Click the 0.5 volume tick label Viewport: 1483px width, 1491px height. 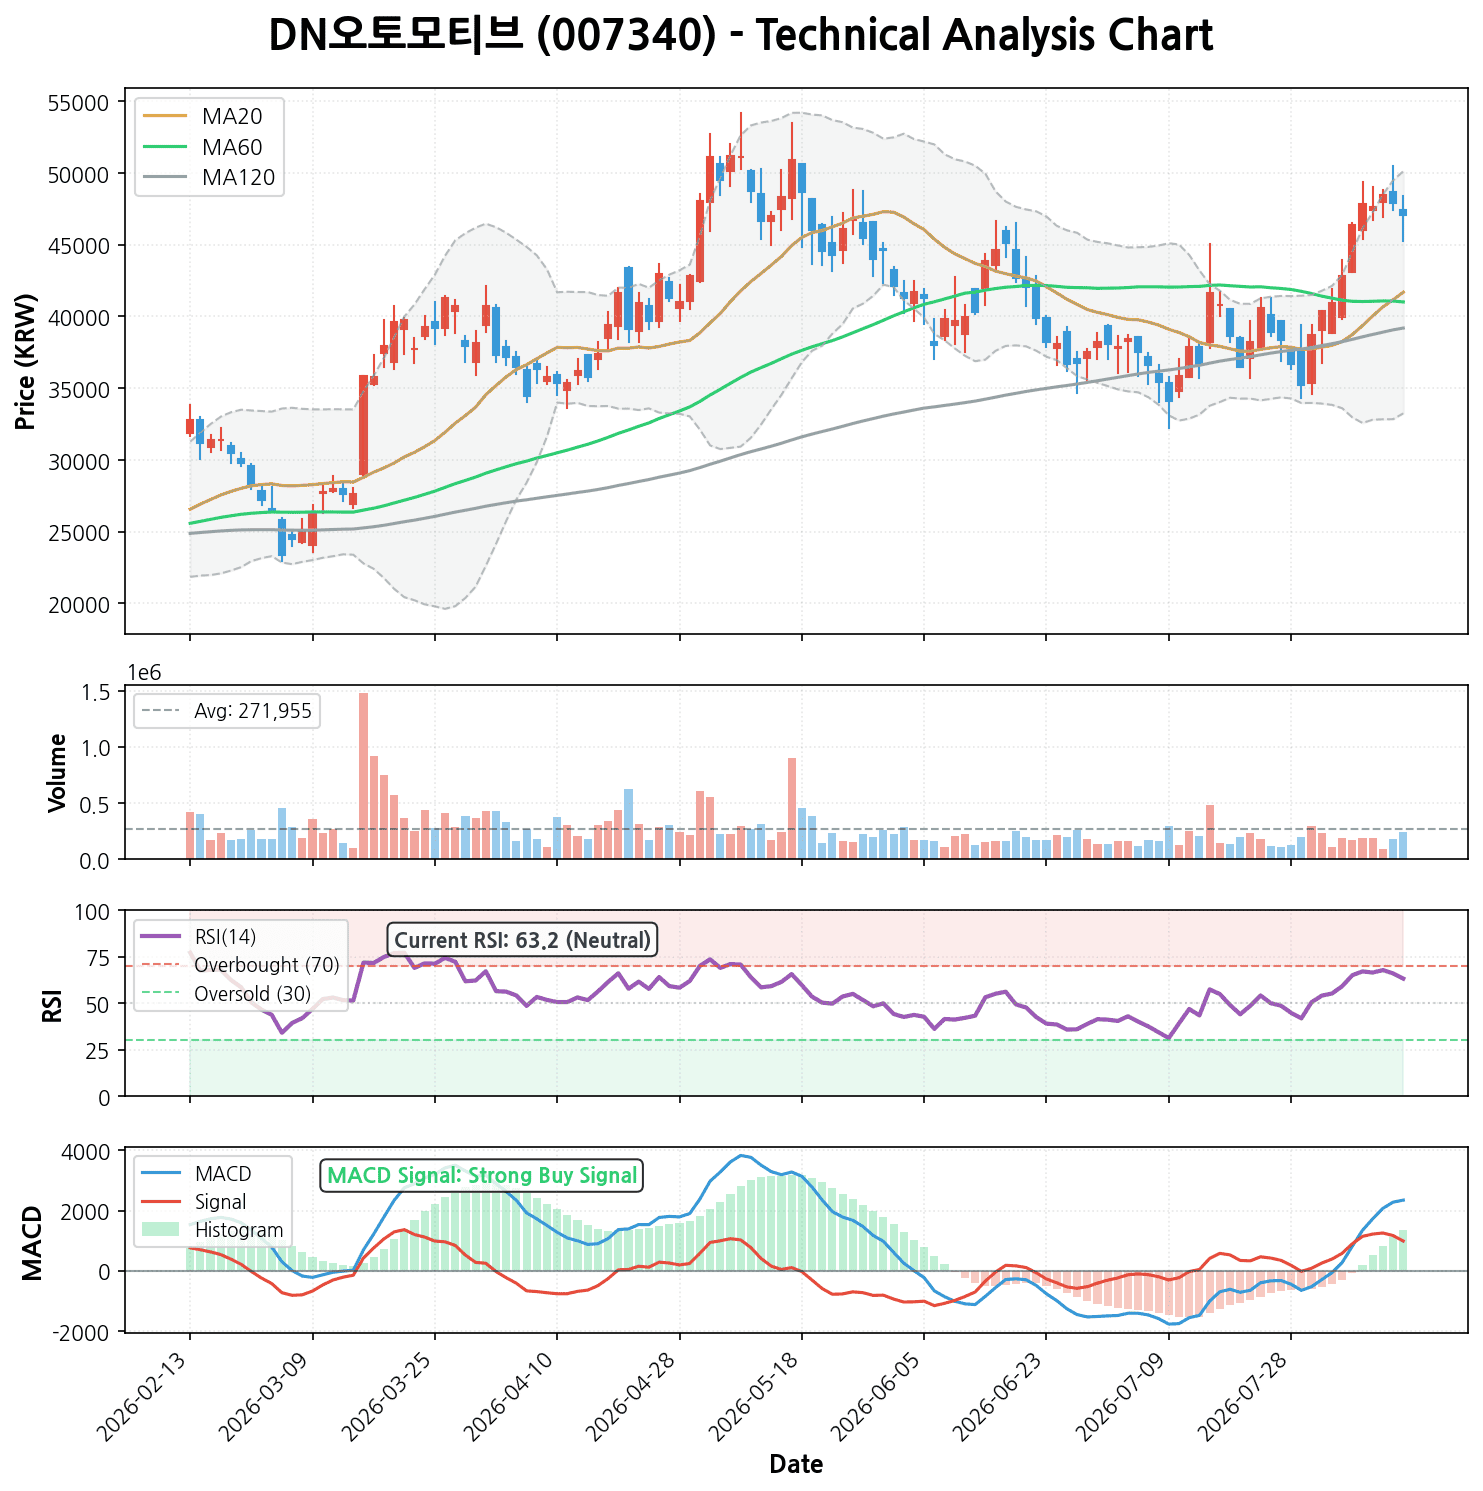93,804
